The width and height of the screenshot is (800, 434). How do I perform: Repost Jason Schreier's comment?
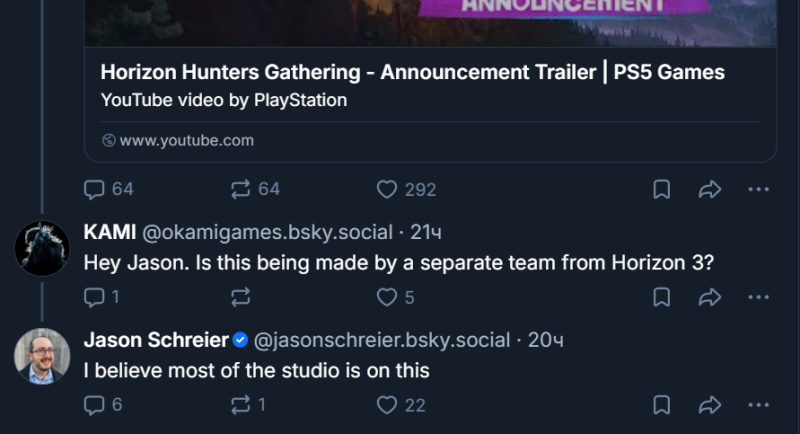pos(241,405)
